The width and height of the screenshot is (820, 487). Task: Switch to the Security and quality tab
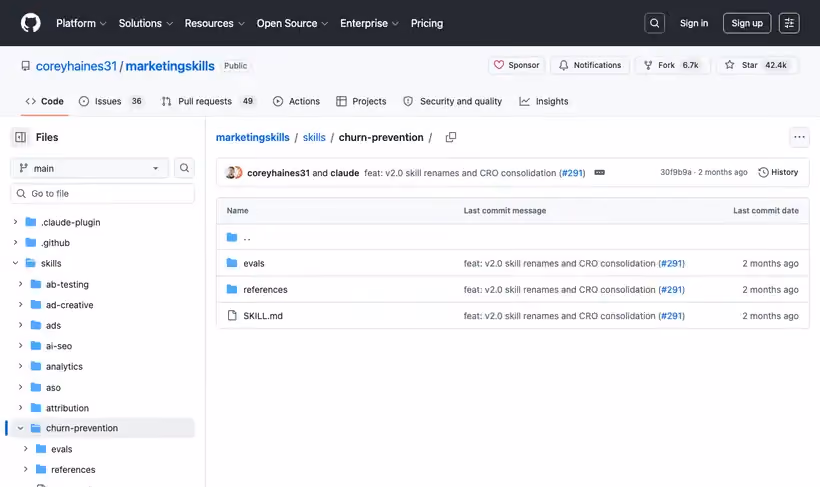pos(452,101)
